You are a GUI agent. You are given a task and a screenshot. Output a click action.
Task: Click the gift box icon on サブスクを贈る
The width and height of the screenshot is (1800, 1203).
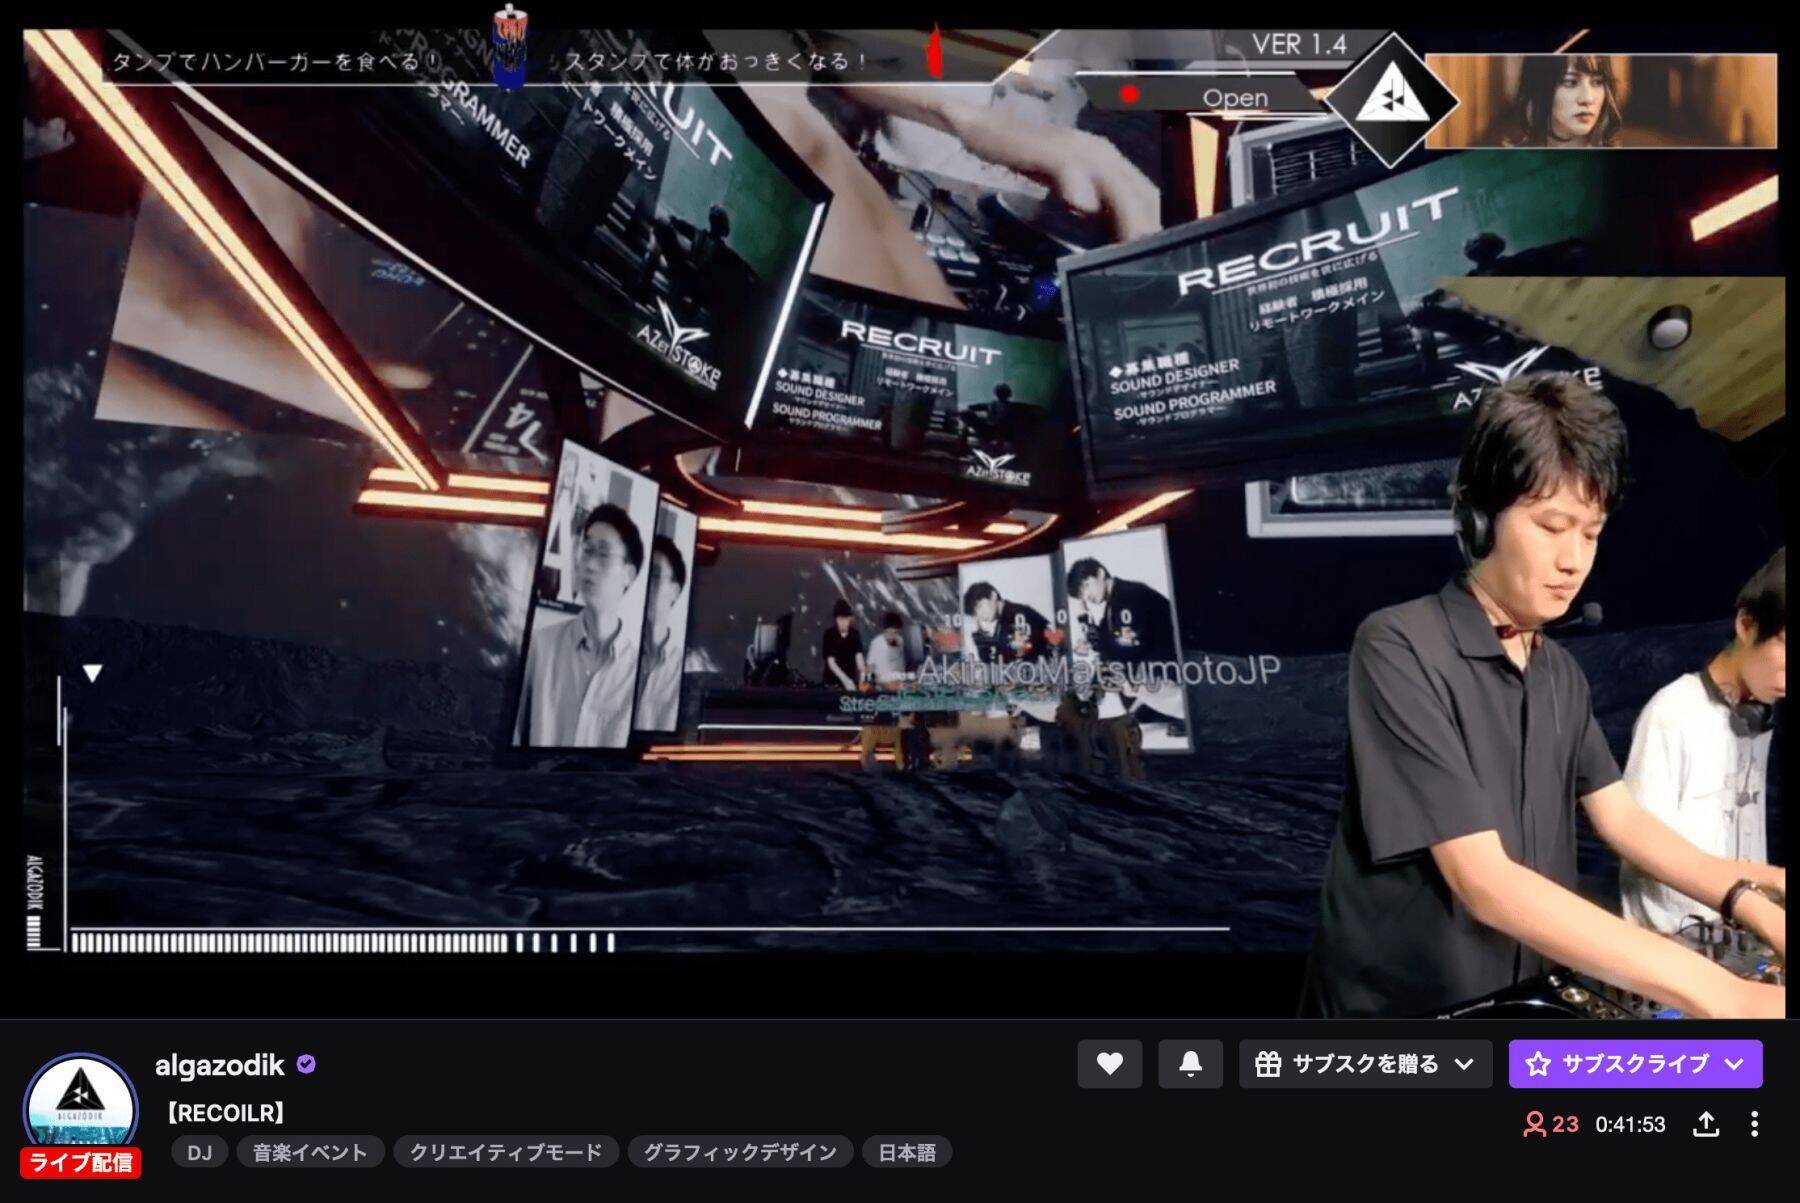1268,1064
